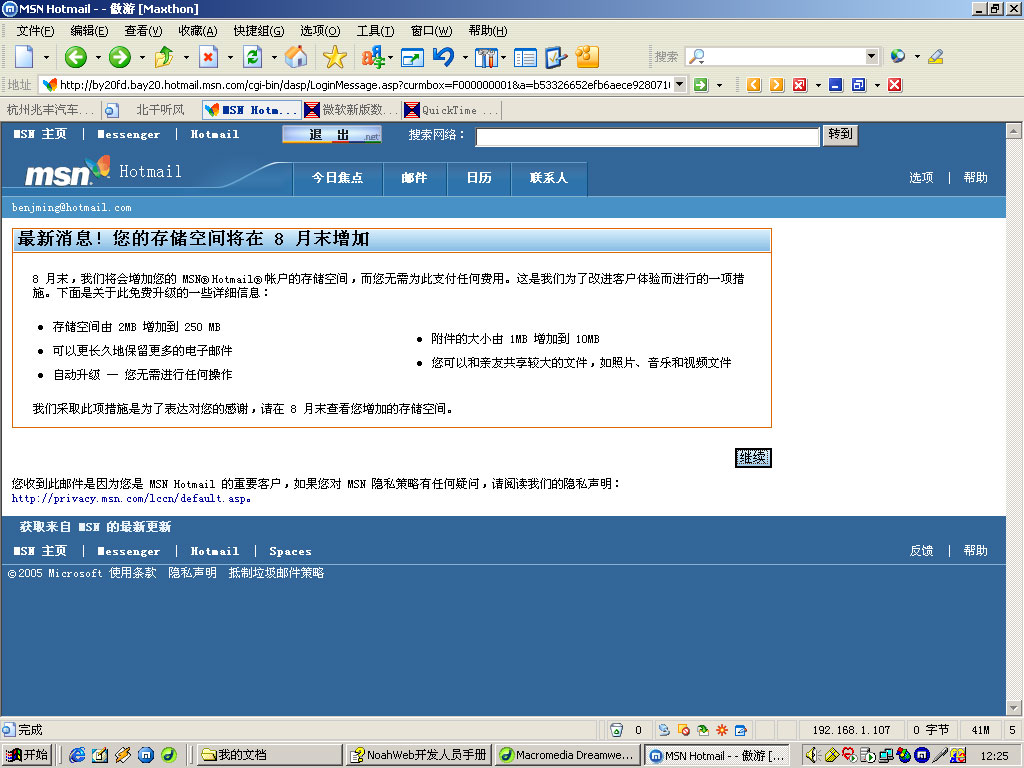Click the network computers icon in the system tray

(x=886, y=755)
